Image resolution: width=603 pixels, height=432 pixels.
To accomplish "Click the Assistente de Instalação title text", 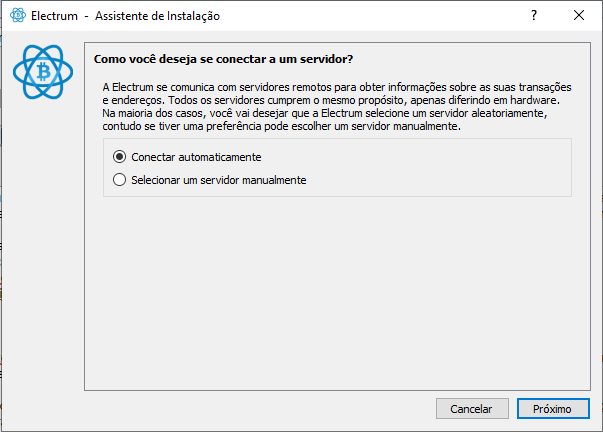I will point(157,16).
